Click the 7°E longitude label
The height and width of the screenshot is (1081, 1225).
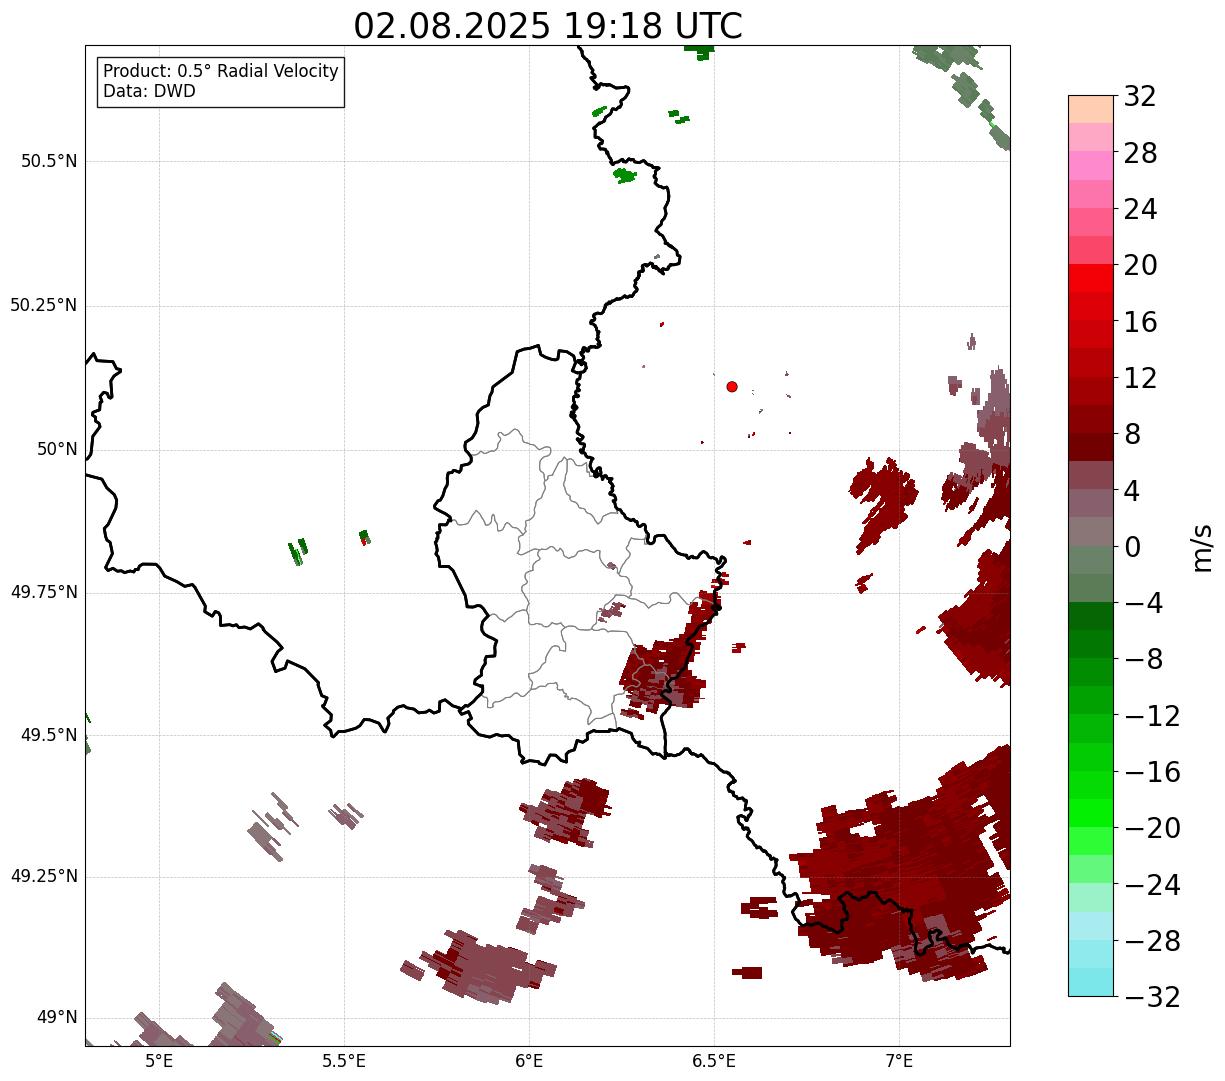point(899,1061)
